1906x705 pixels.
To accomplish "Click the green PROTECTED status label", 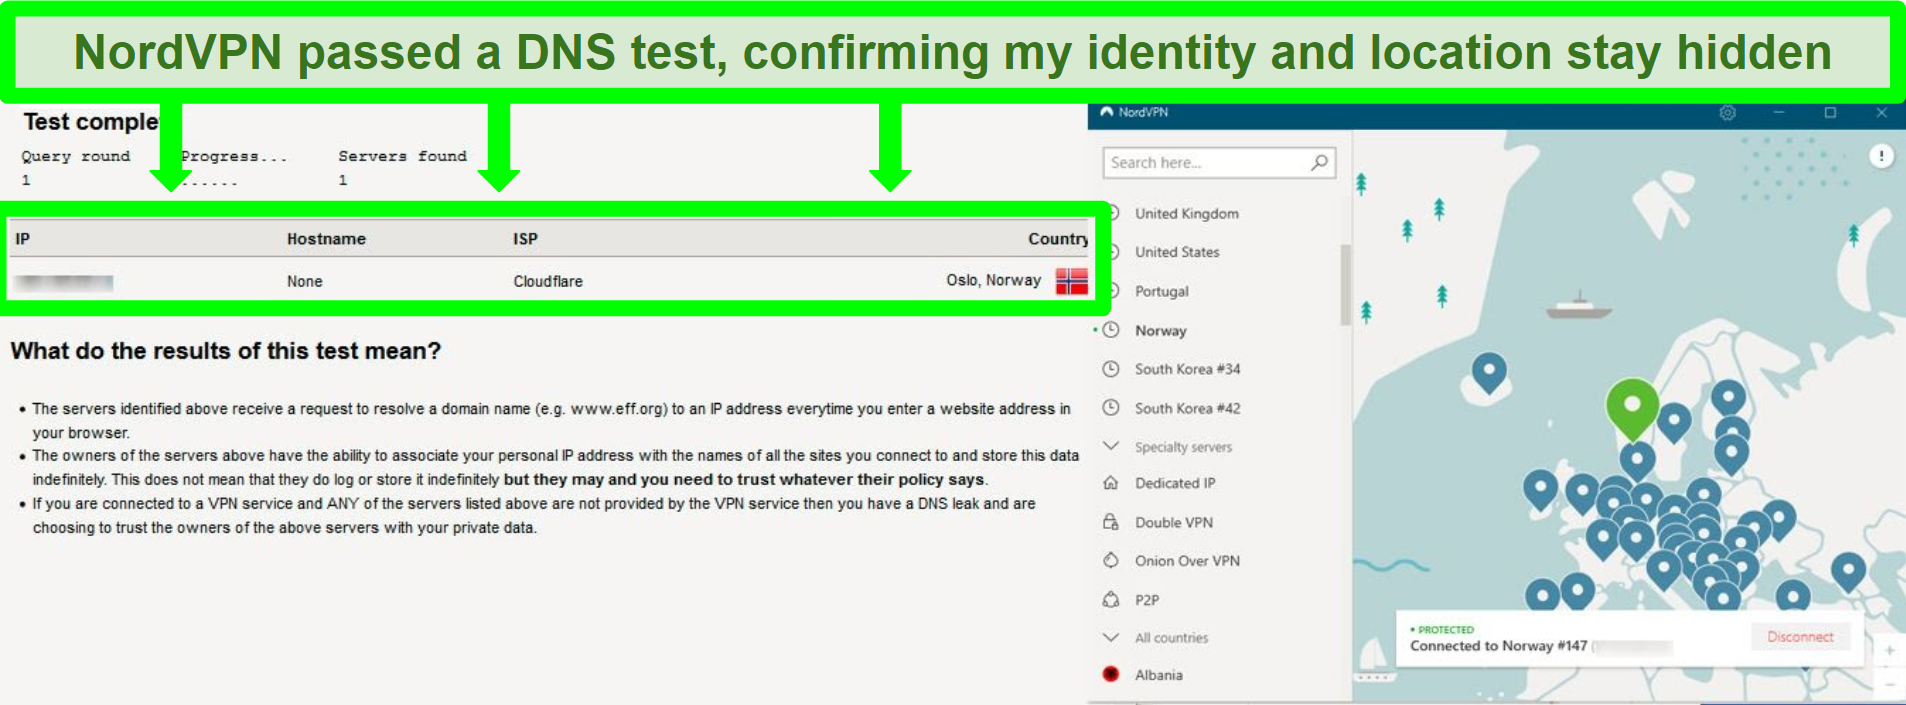I will tap(1445, 630).
